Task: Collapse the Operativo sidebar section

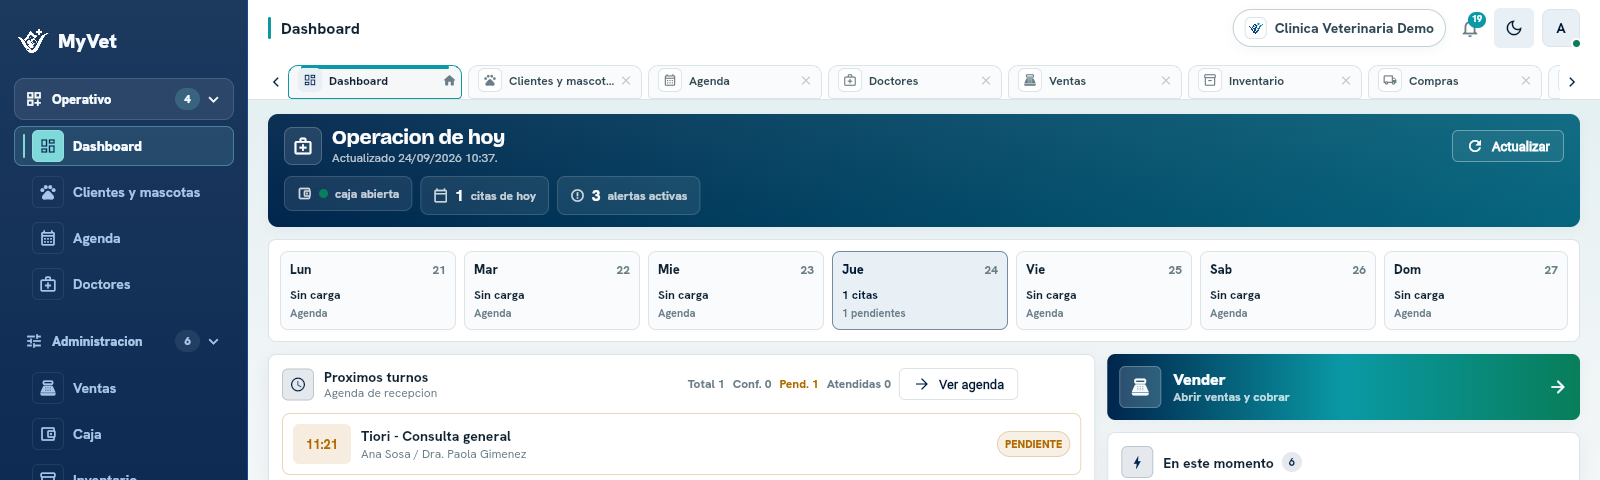Action: (x=124, y=99)
